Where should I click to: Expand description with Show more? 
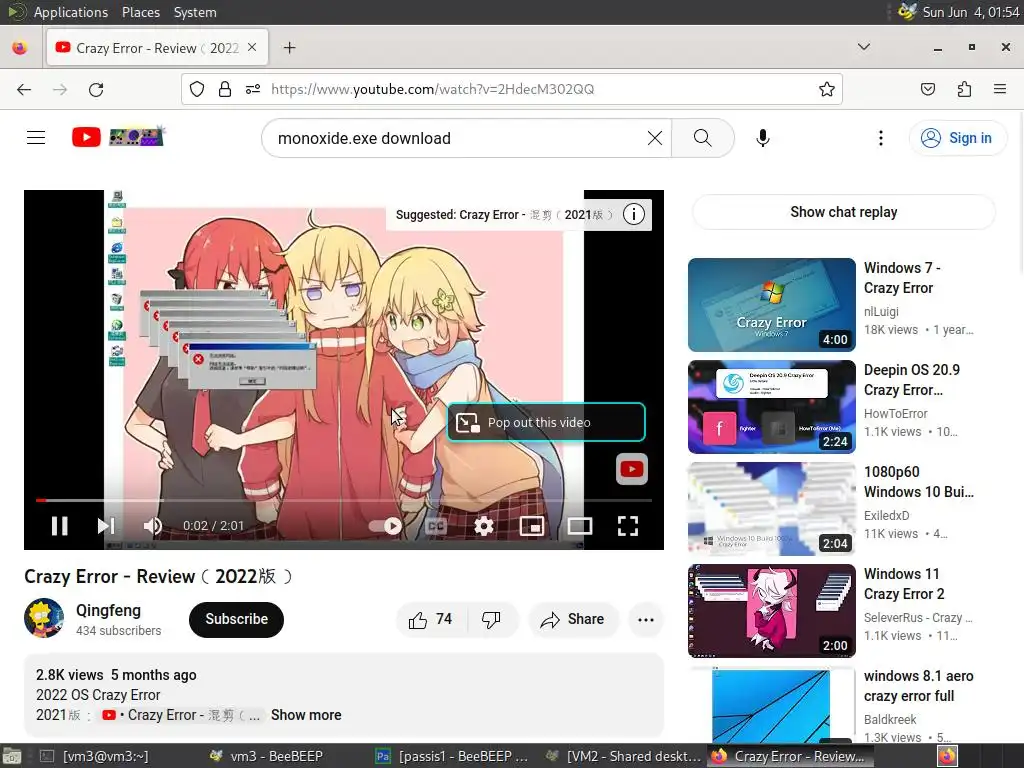[x=306, y=715]
